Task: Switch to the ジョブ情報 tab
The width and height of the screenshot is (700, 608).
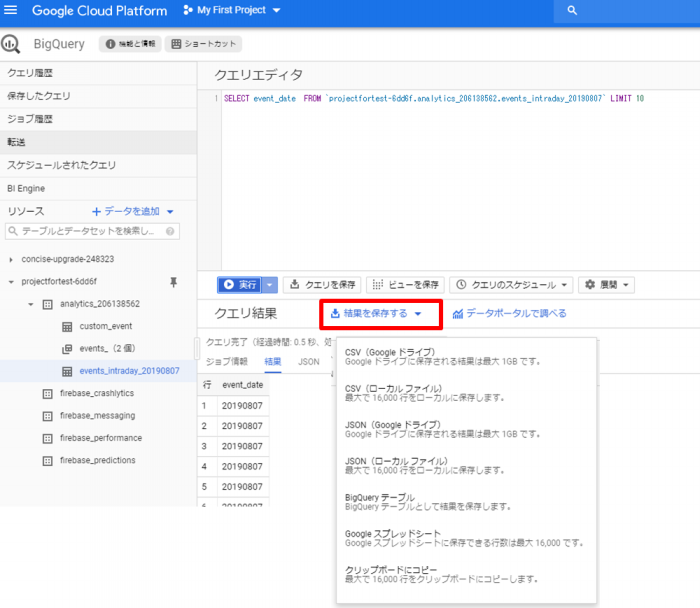Action: [226, 362]
